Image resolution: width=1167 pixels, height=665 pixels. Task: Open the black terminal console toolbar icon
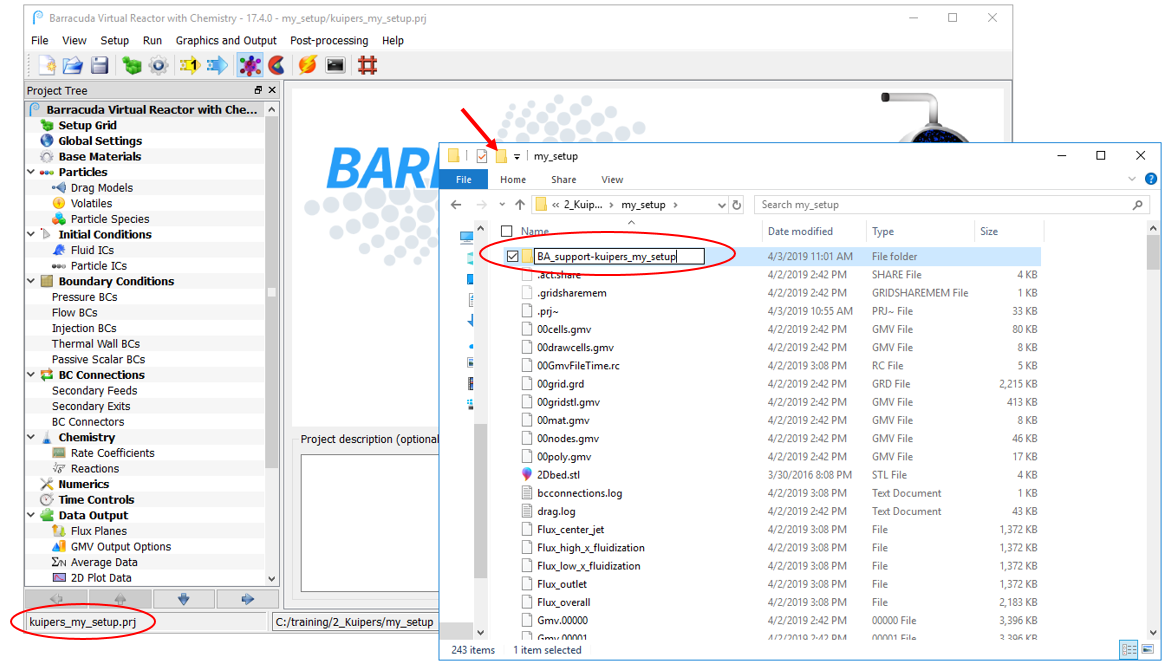pyautogui.click(x=335, y=66)
